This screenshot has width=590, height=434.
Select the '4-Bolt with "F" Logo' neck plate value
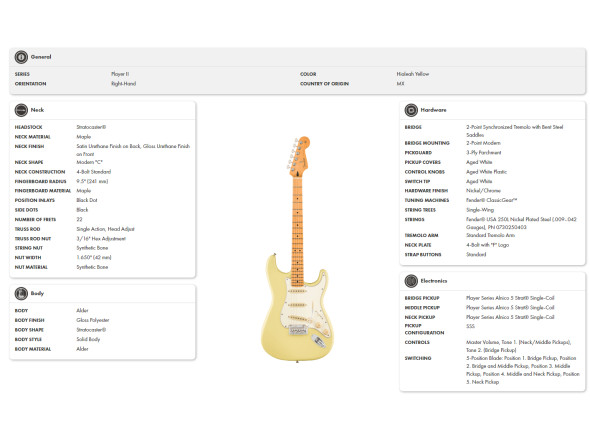[x=488, y=245]
